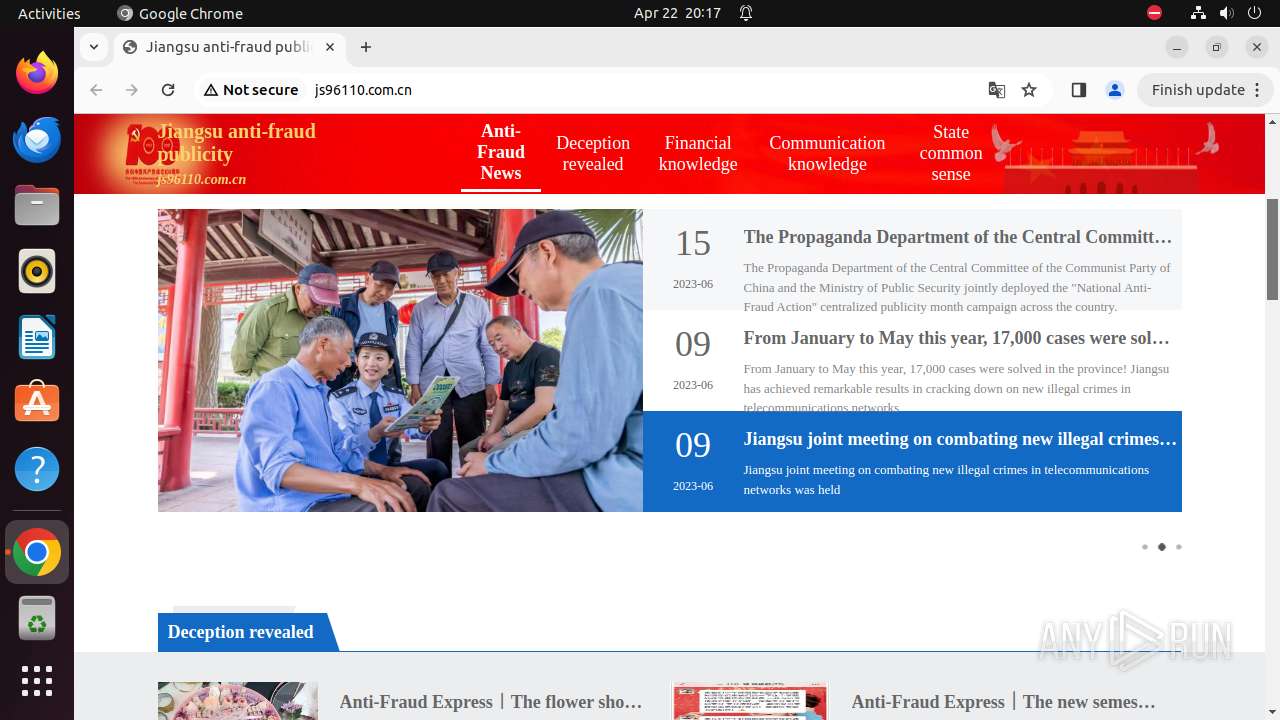Open the flower shop article thumbnail
This screenshot has width=1280, height=720.
[238, 701]
